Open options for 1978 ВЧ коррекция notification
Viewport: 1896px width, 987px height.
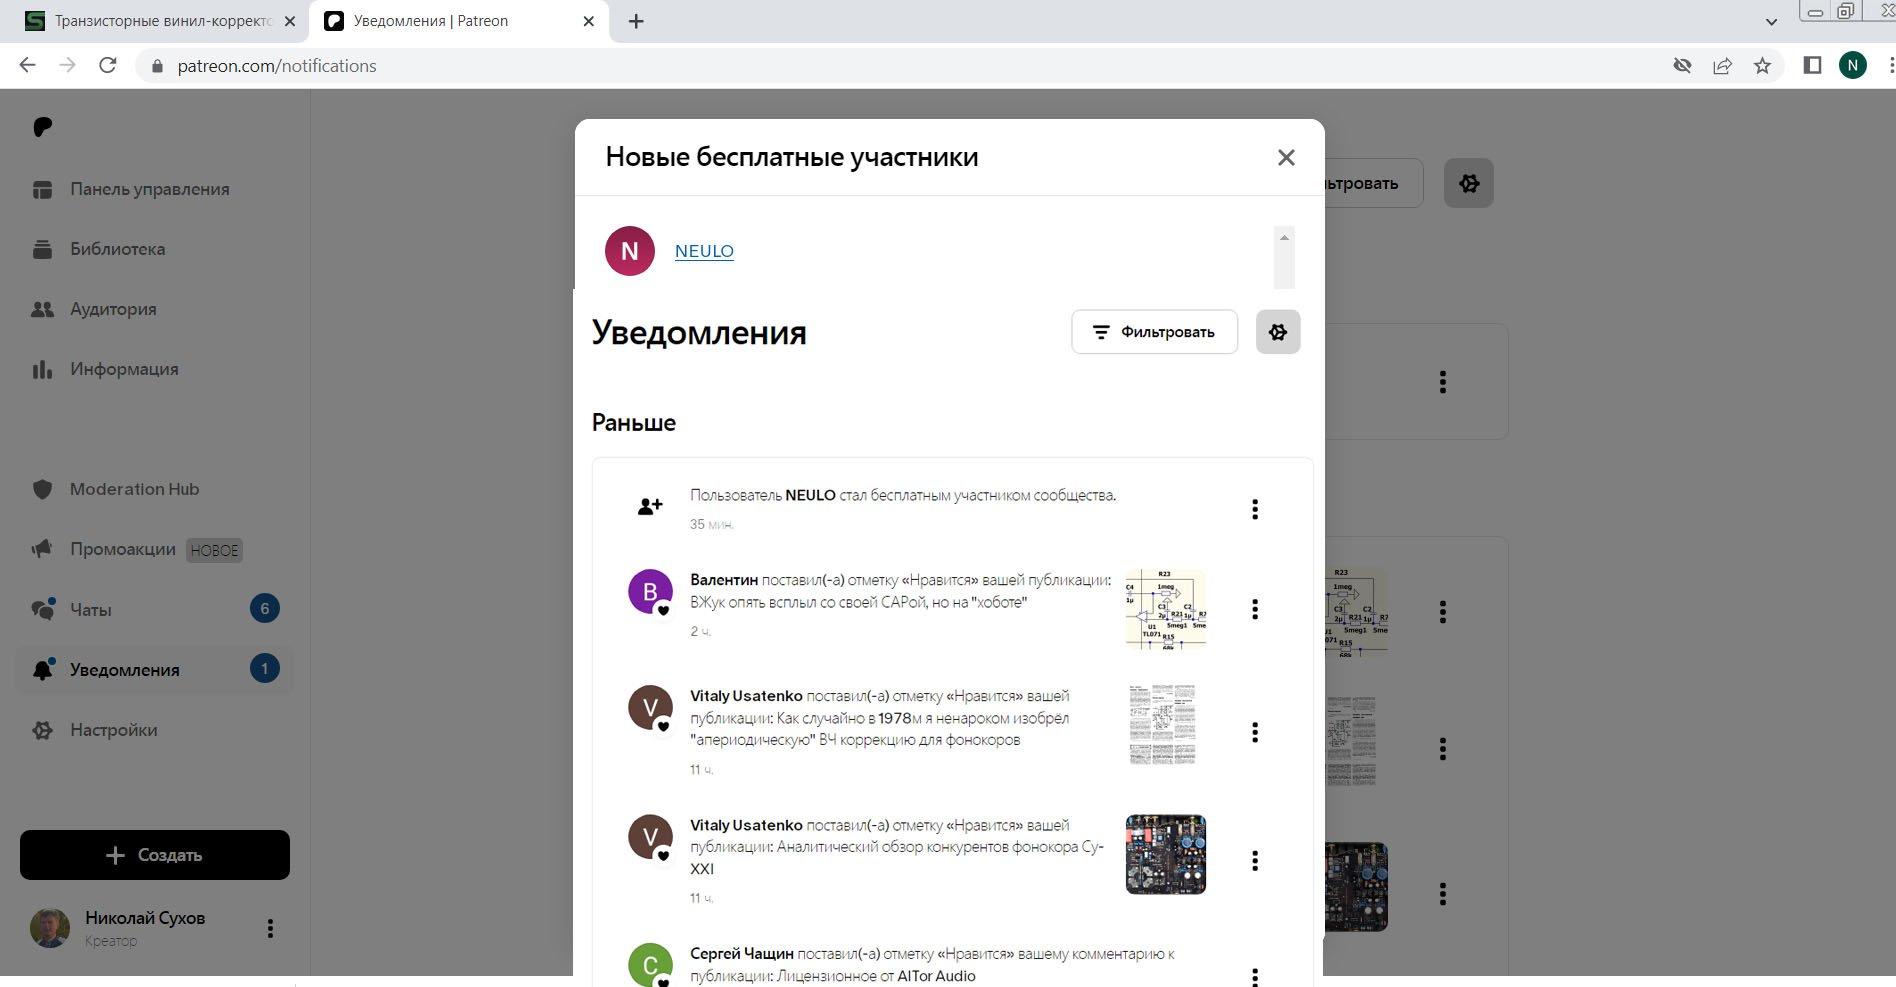pos(1255,732)
